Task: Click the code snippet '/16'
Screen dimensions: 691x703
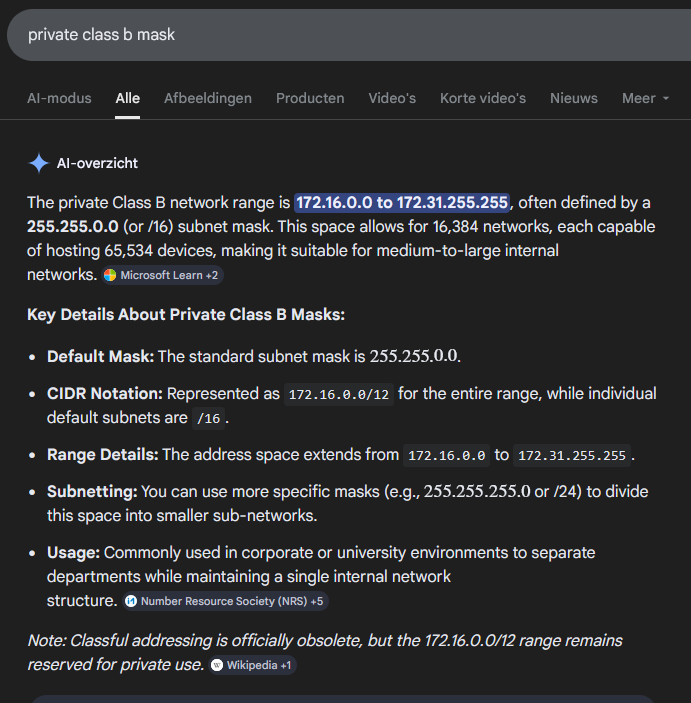Action: (x=209, y=419)
